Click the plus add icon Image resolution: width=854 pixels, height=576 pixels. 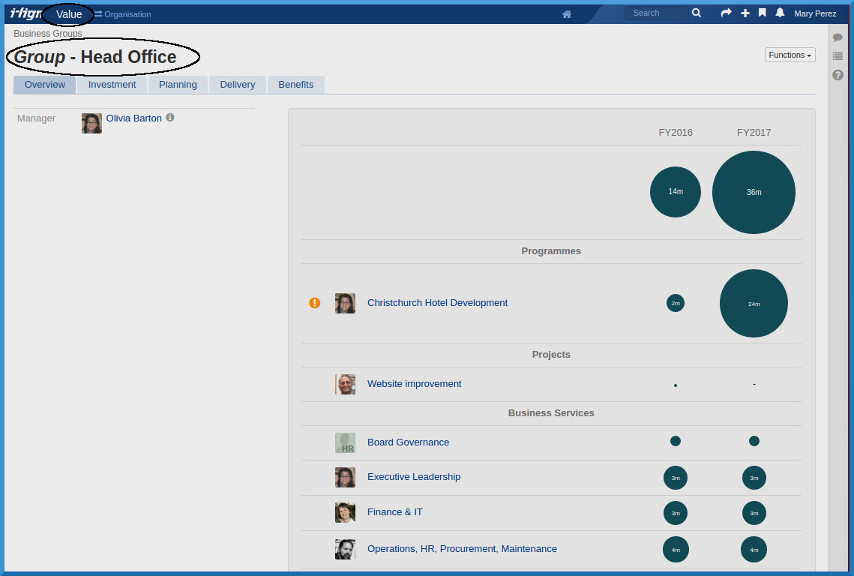coord(745,14)
